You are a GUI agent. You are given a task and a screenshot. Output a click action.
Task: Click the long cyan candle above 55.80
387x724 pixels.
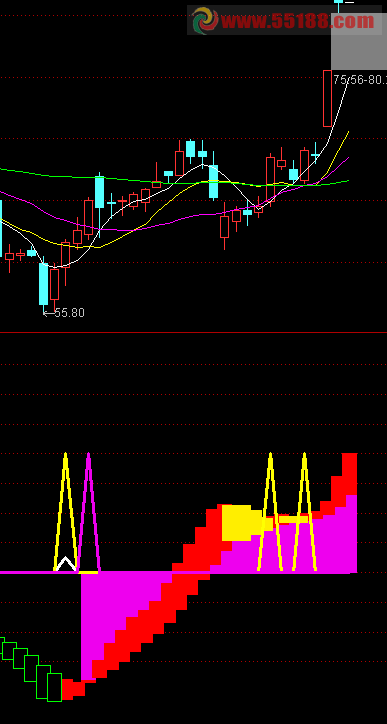[43, 284]
